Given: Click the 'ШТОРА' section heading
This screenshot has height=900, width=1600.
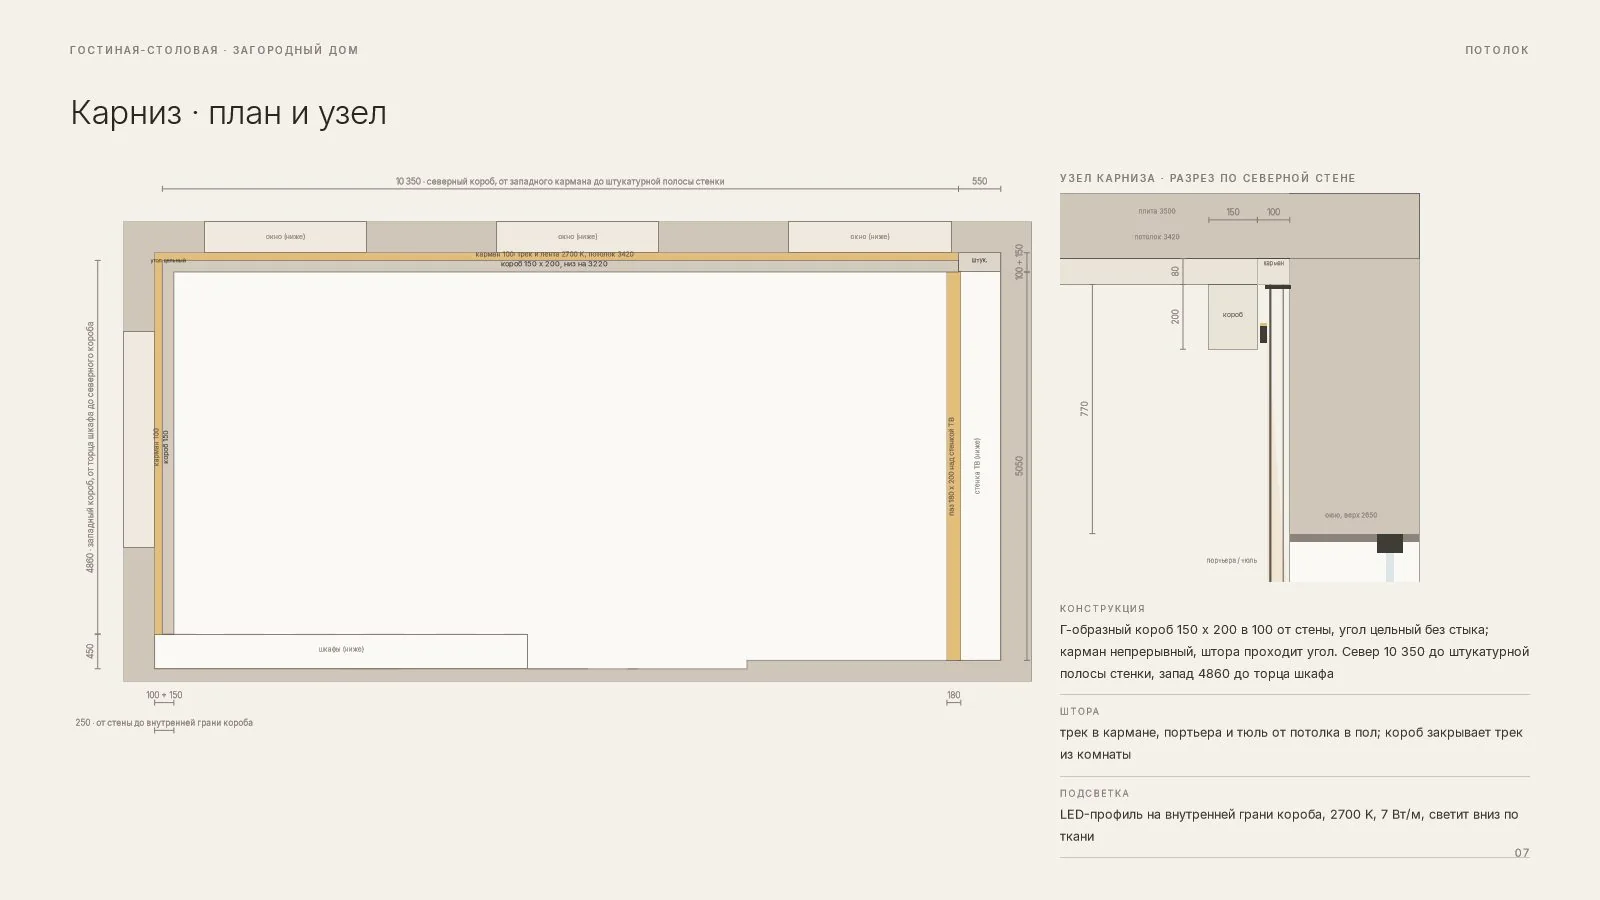Looking at the screenshot, I should (1080, 711).
